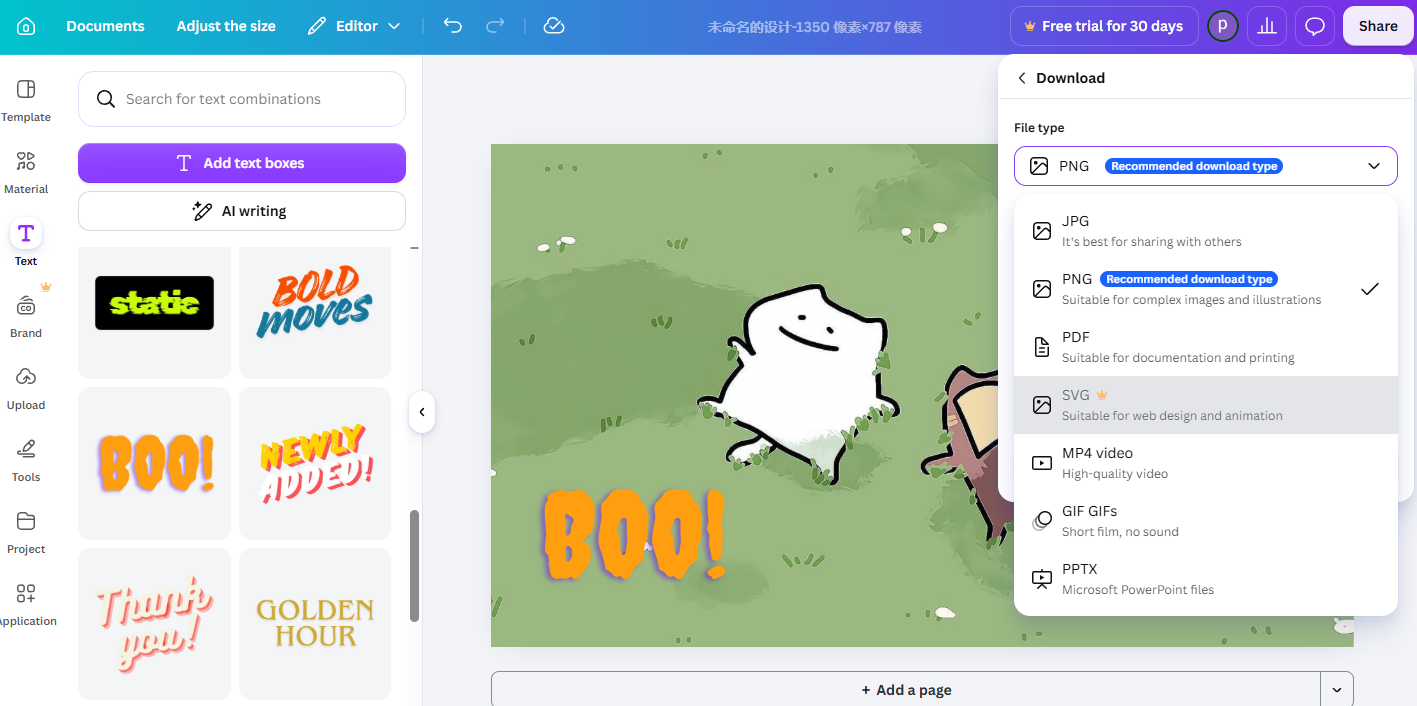The image size is (1417, 706).
Task: Click the Add a page button
Action: pyautogui.click(x=906, y=690)
